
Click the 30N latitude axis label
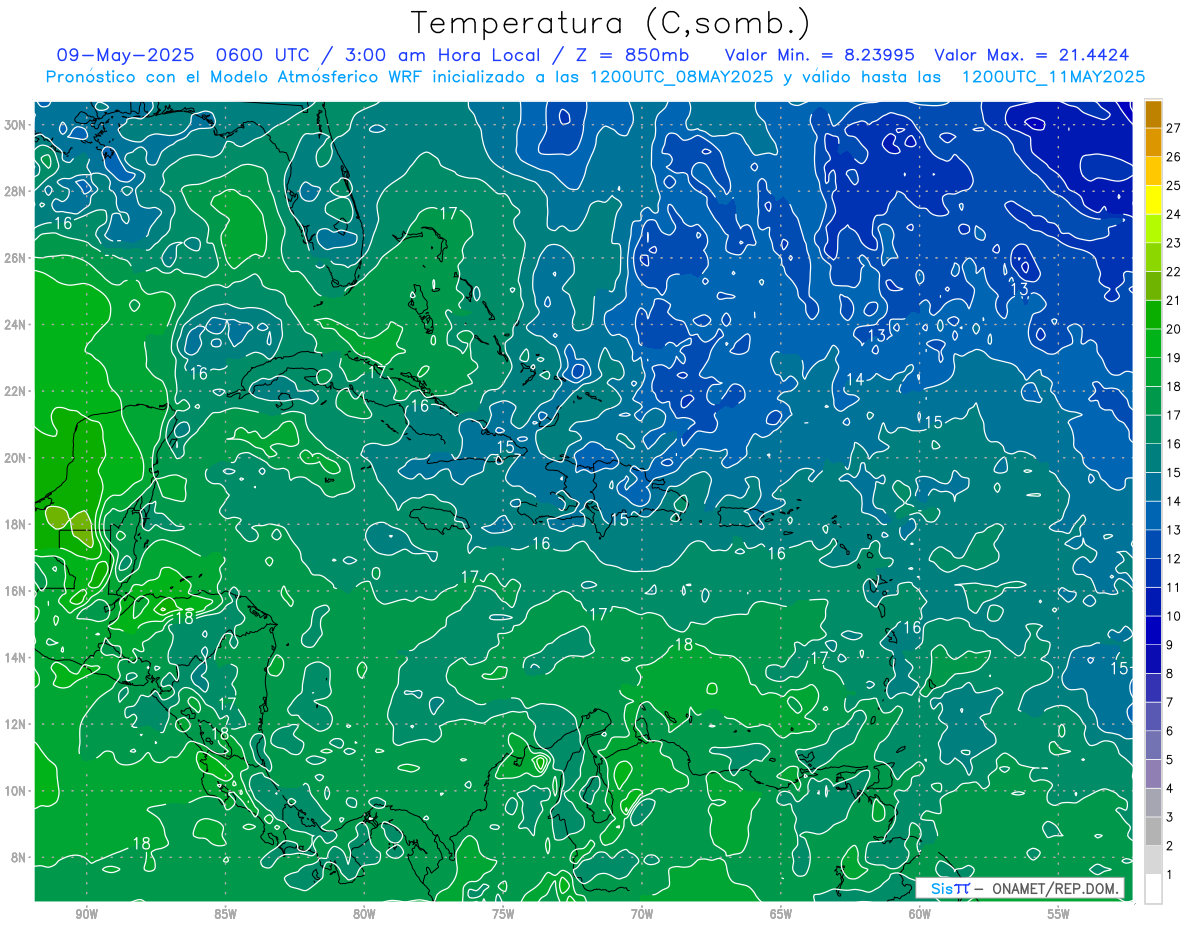15,125
